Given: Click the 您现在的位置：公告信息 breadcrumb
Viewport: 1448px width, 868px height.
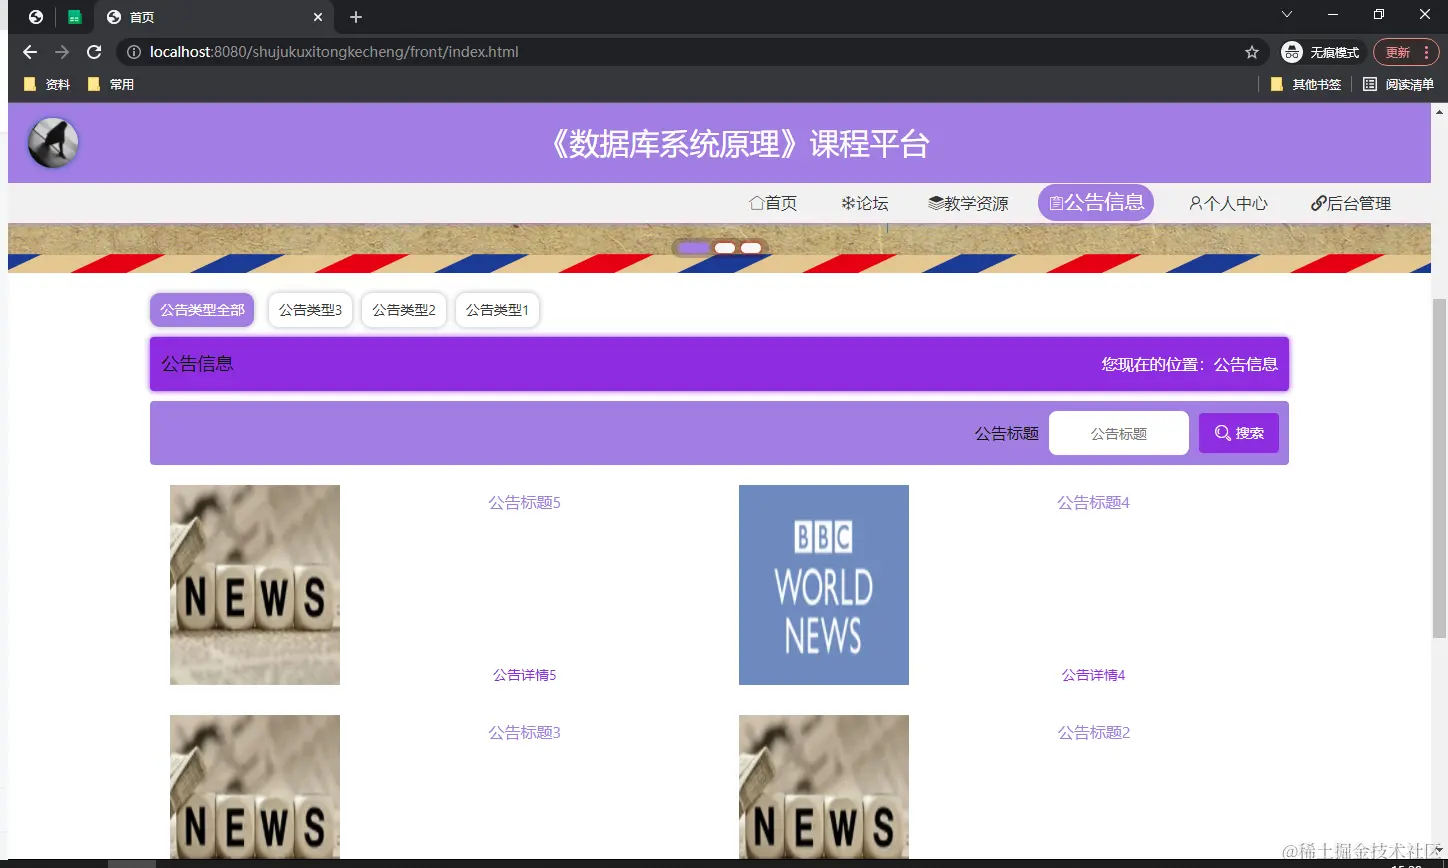Looking at the screenshot, I should (x=1190, y=364).
